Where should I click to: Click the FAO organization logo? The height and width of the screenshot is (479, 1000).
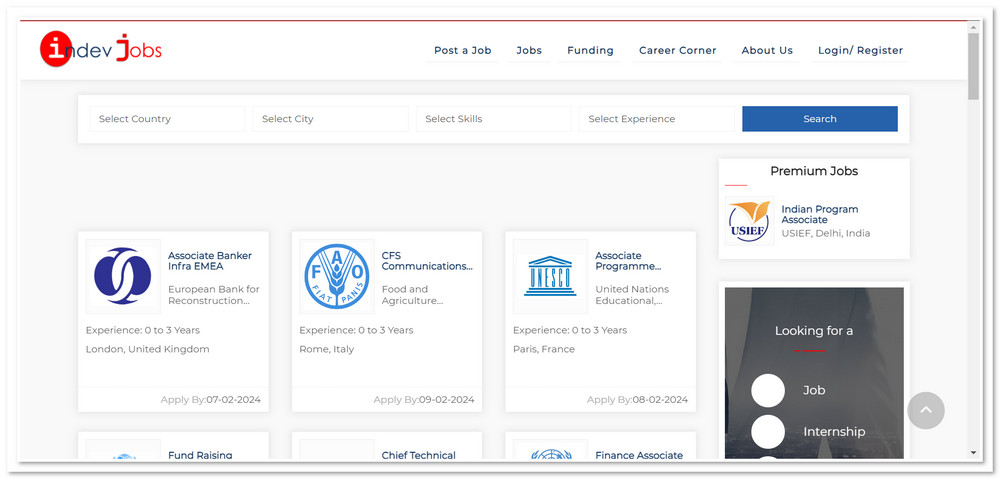[x=336, y=276]
